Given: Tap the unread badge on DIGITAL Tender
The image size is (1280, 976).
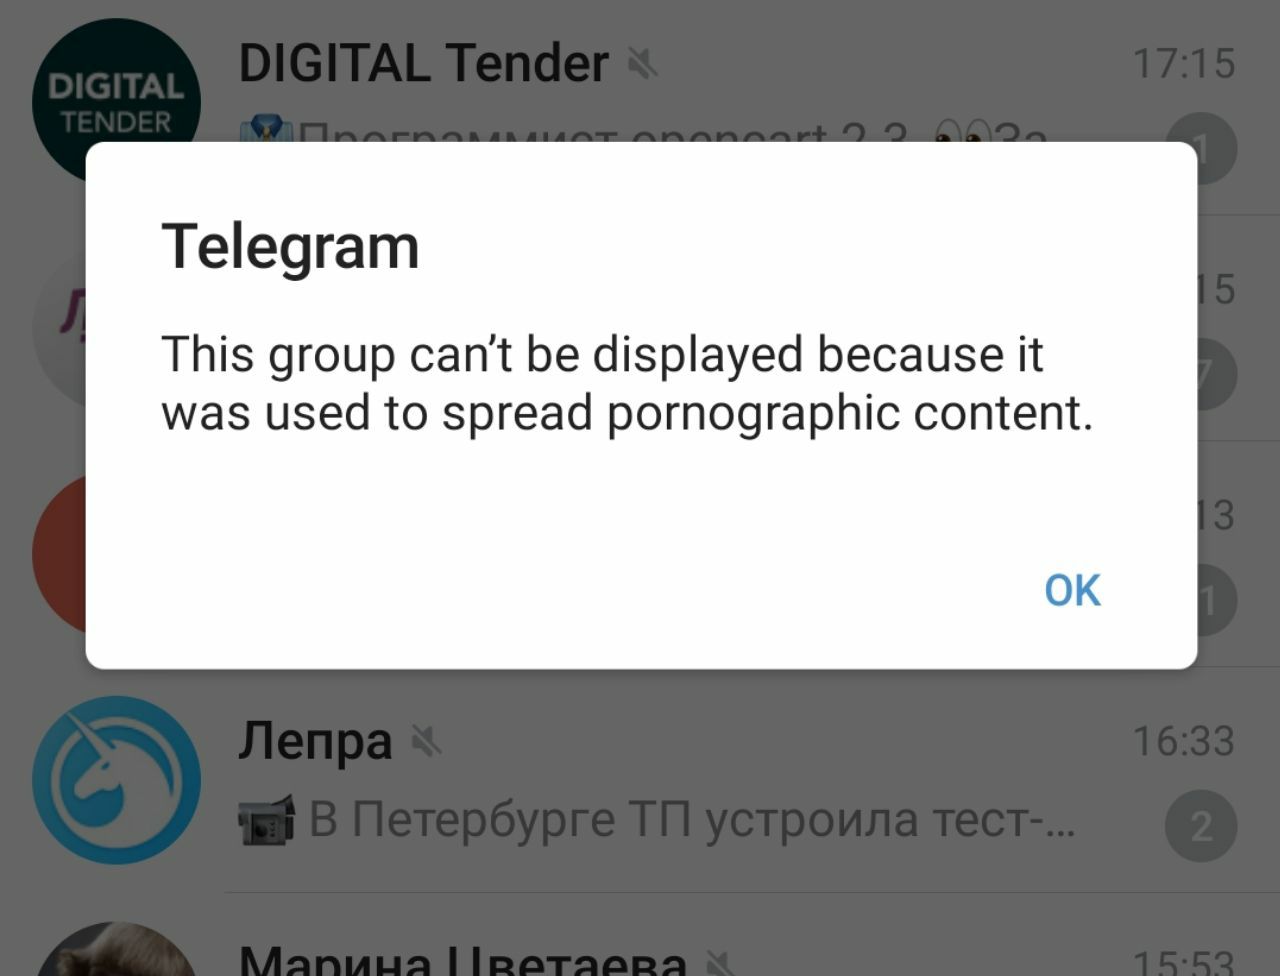Looking at the screenshot, I should [1201, 150].
